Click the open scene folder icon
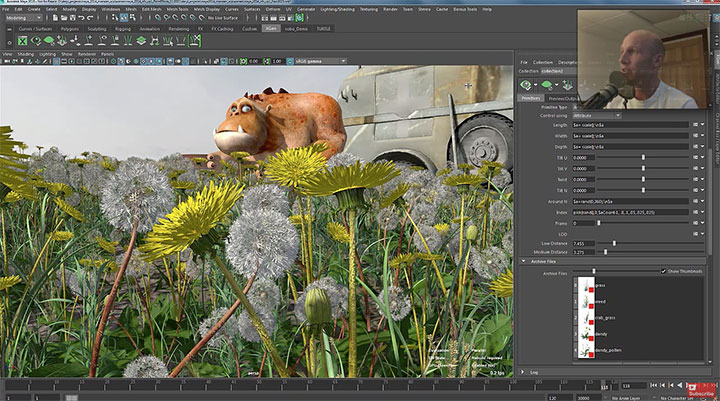Screen dimensions: 720x401 point(63,18)
